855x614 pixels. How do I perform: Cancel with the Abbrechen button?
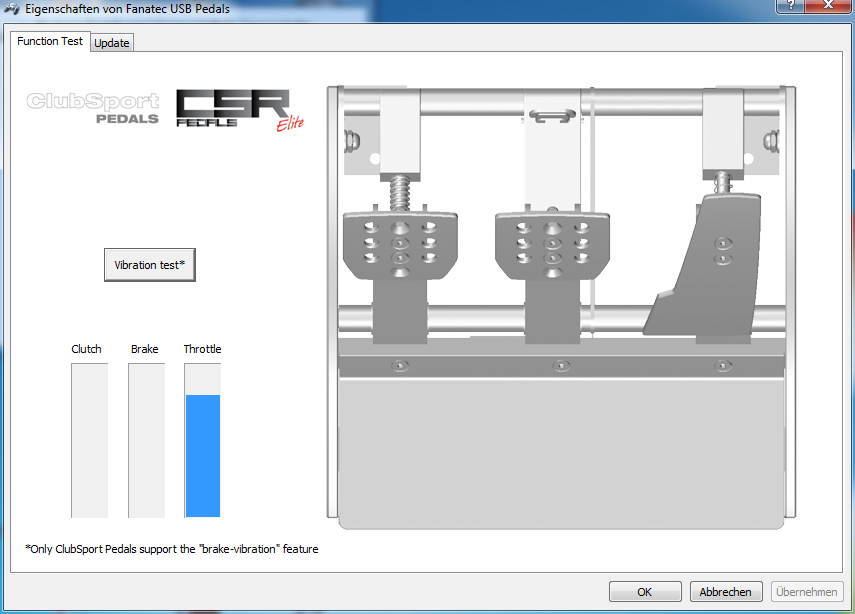coord(726,592)
